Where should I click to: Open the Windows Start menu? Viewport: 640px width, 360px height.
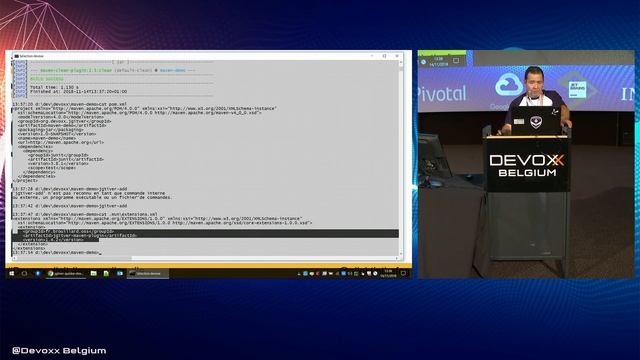pyautogui.click(x=11, y=273)
